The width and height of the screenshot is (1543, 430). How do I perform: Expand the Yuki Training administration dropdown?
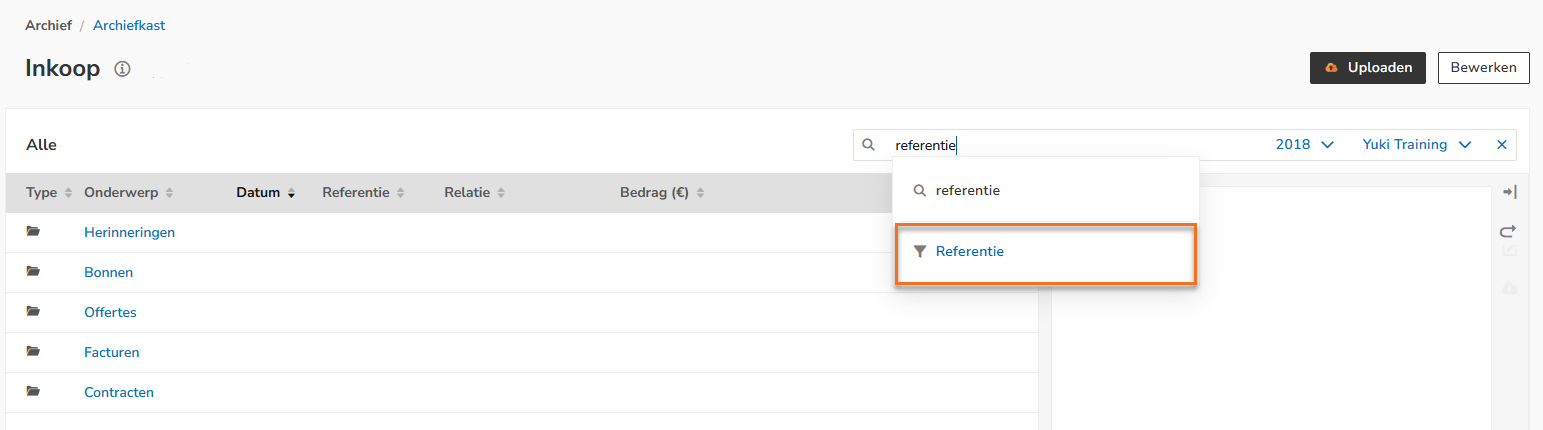1416,145
